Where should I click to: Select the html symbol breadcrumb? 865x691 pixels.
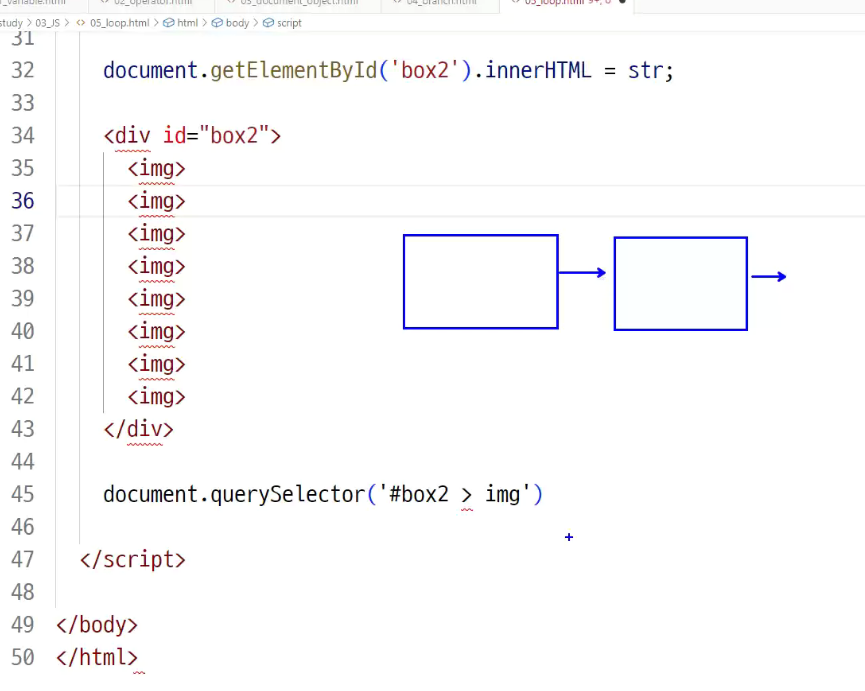(188, 23)
